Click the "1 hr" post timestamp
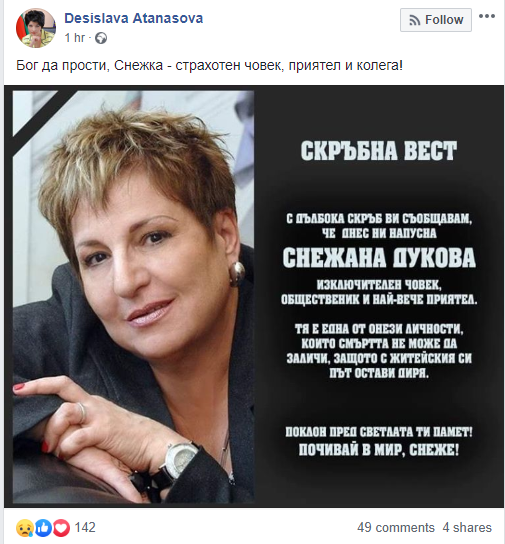Viewport: 505px width, 544px height. [x=75, y=37]
